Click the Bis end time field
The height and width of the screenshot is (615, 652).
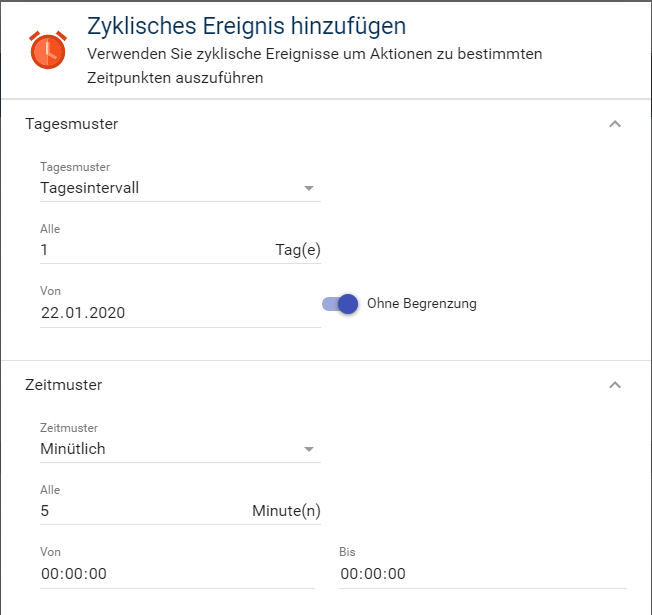480,574
